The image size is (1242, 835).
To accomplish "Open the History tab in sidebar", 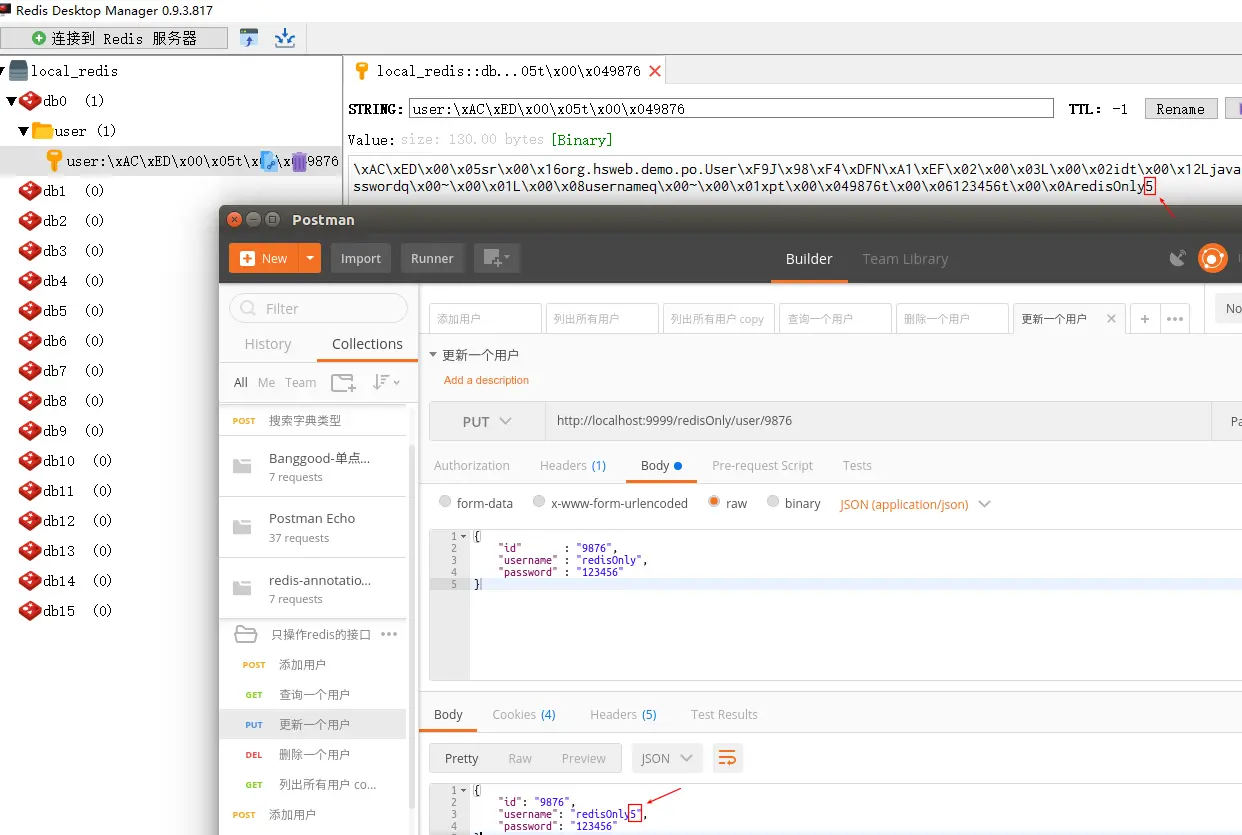I will tap(268, 343).
